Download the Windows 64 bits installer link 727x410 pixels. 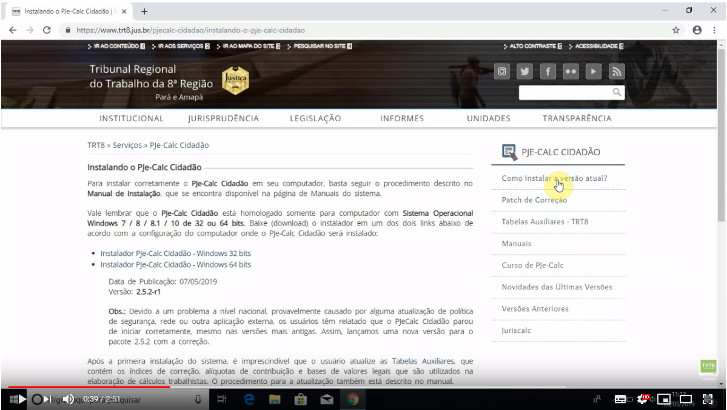(176, 264)
